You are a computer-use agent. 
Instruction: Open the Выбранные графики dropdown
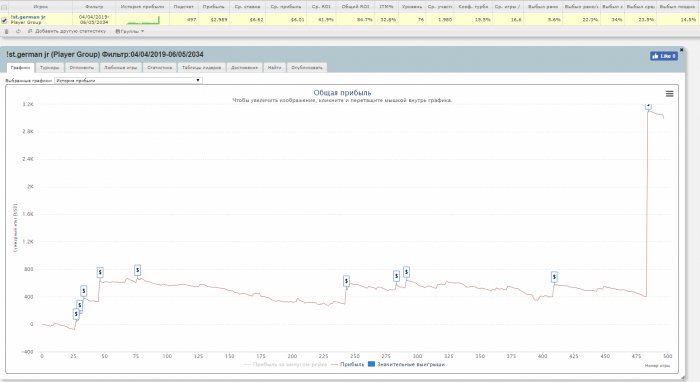click(128, 80)
